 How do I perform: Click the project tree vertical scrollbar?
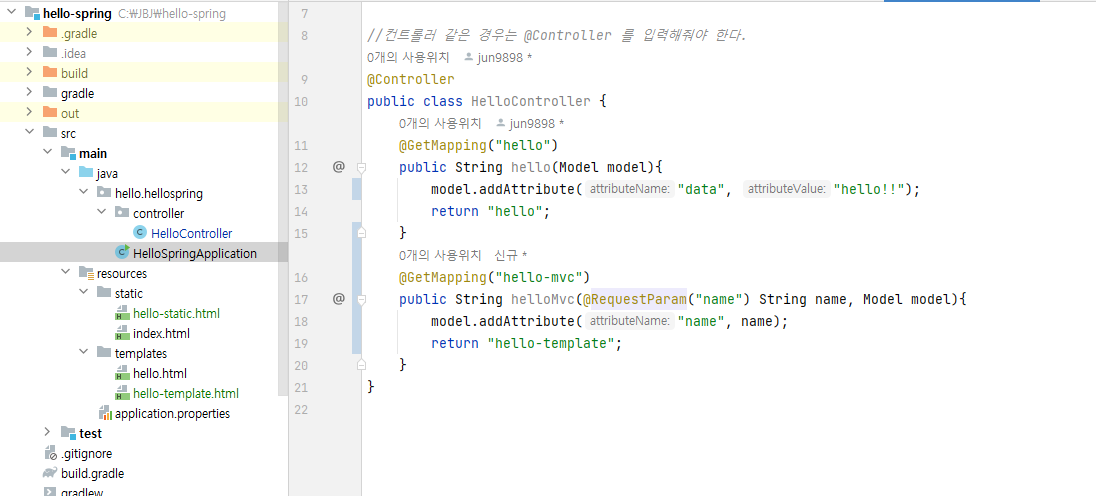(283, 196)
